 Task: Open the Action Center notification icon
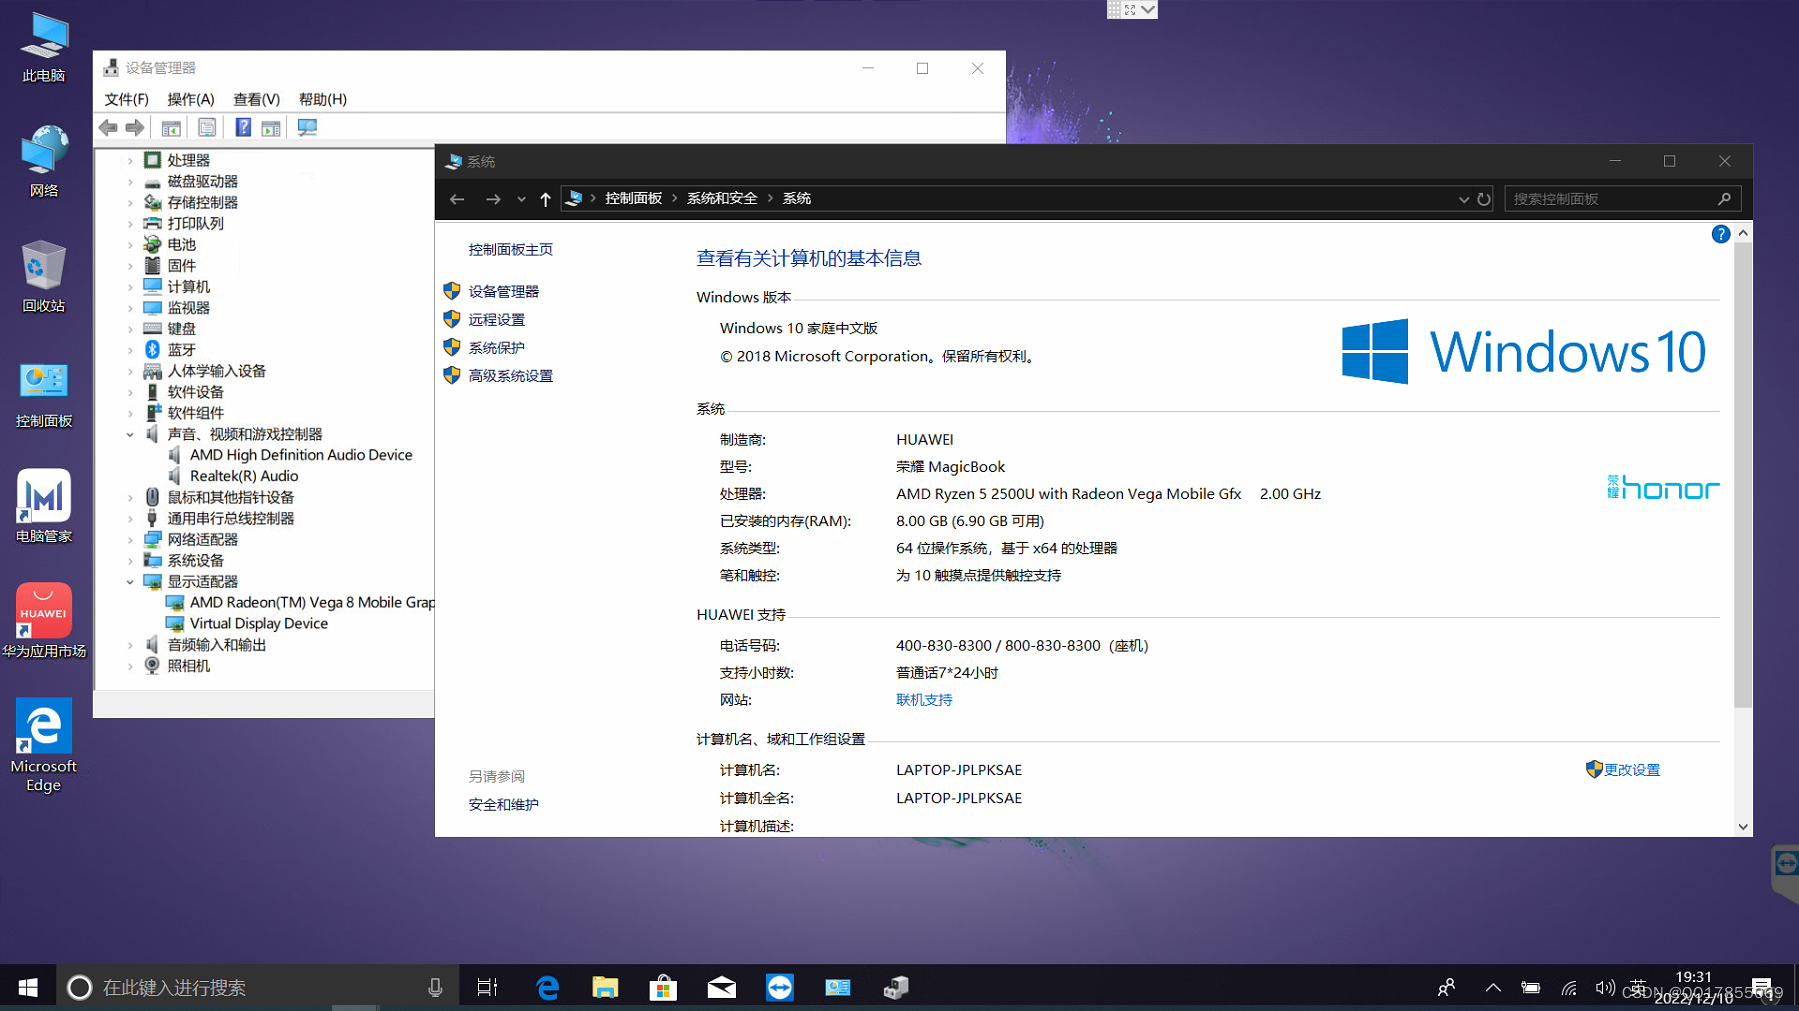click(1762, 988)
